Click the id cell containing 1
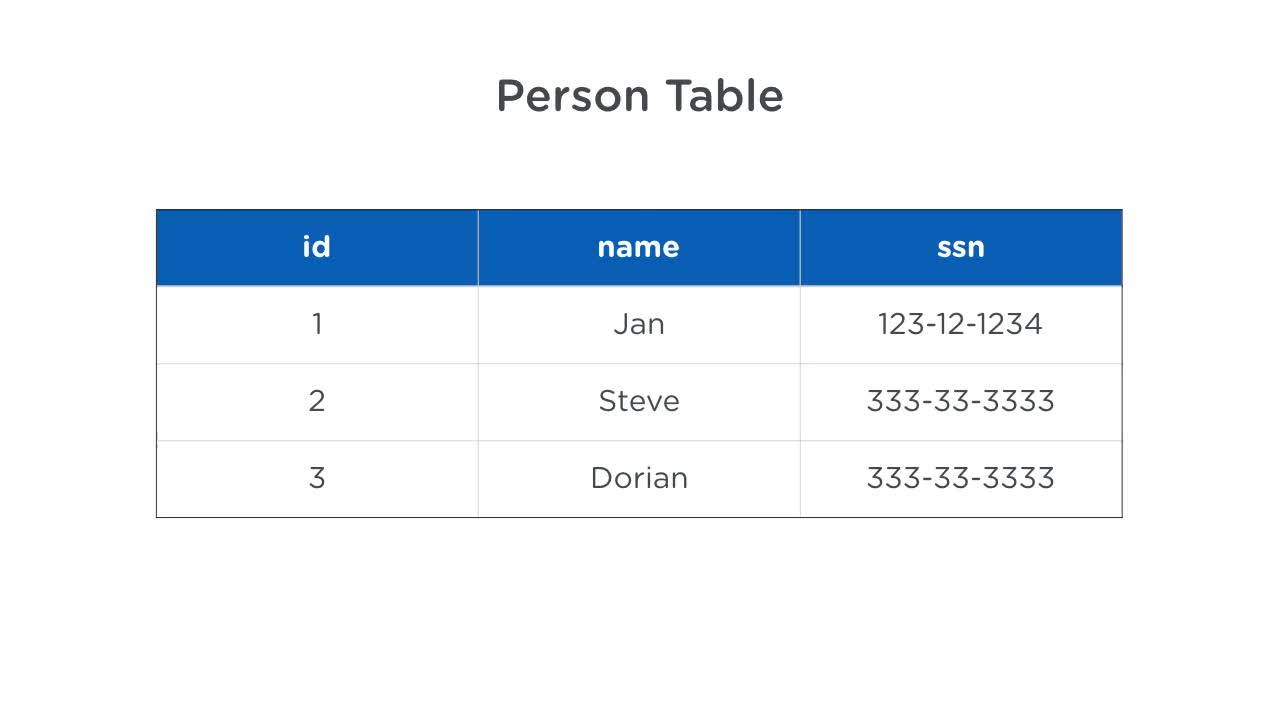Viewport: 1280px width, 720px height. click(317, 324)
